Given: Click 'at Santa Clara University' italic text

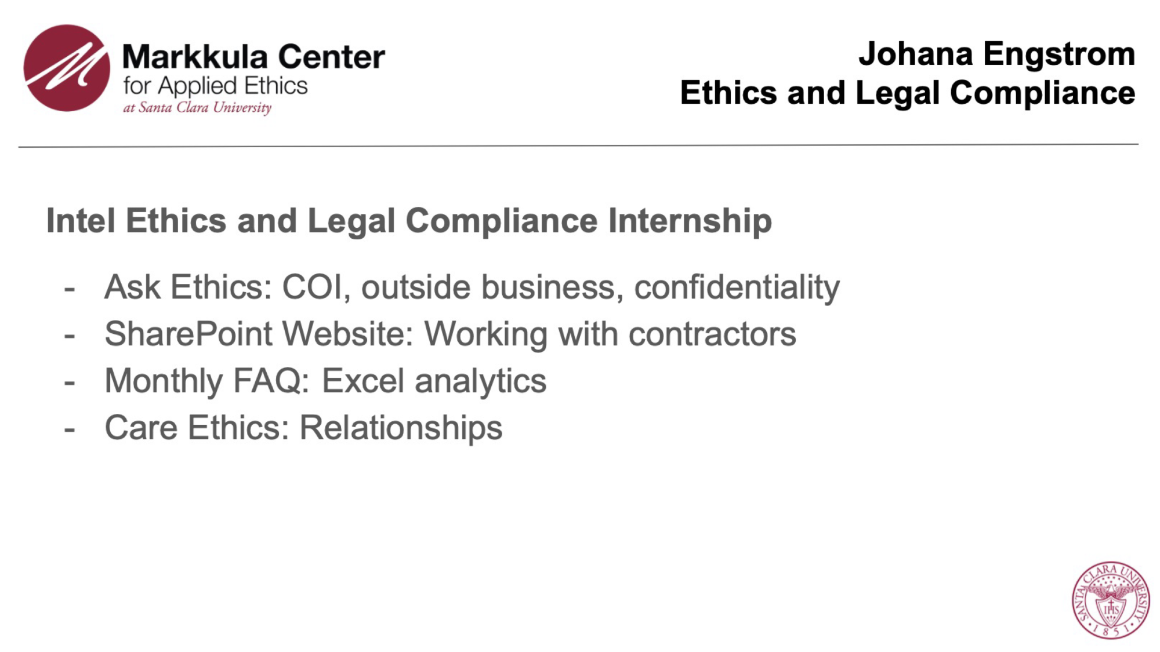Looking at the screenshot, I should pos(196,108).
